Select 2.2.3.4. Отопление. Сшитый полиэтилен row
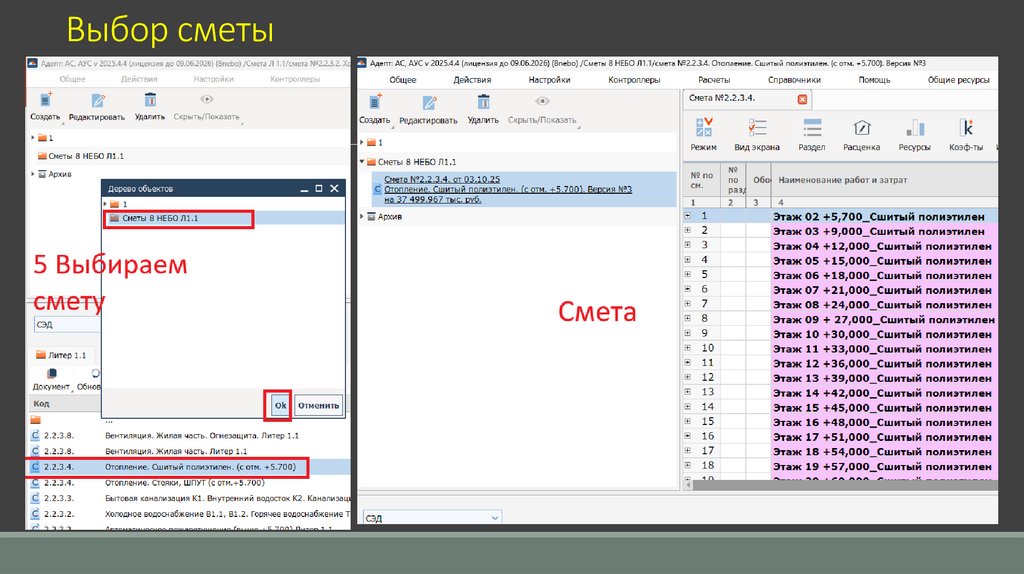The height and width of the screenshot is (574, 1024). point(189,467)
